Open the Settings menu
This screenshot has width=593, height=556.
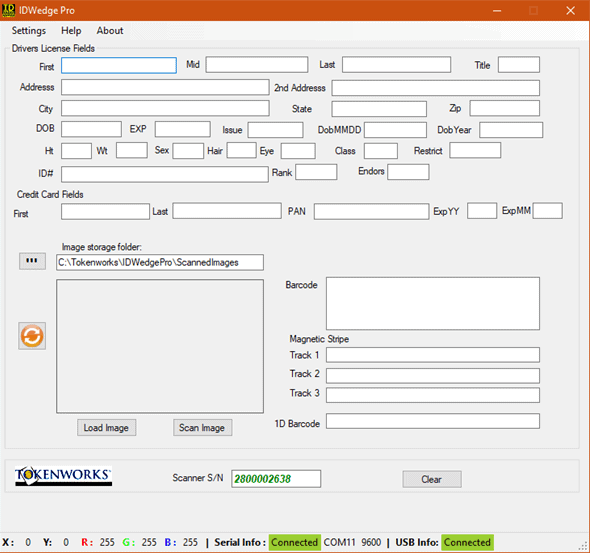(29, 31)
